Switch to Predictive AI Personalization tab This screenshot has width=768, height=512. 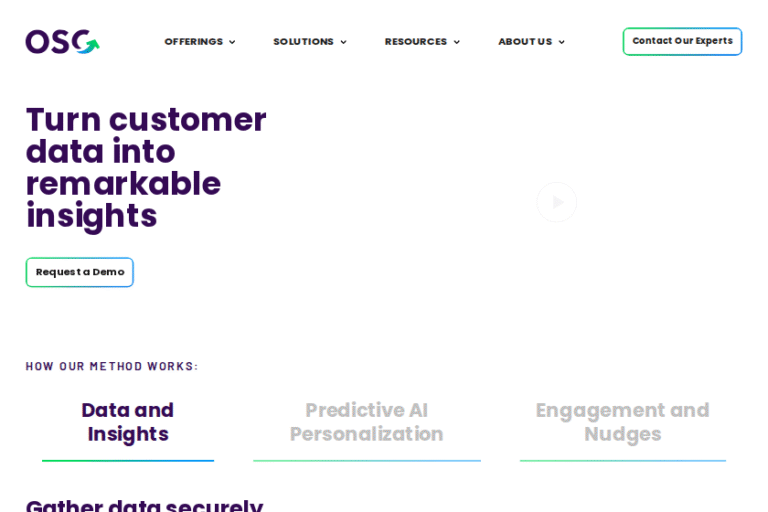(x=366, y=422)
